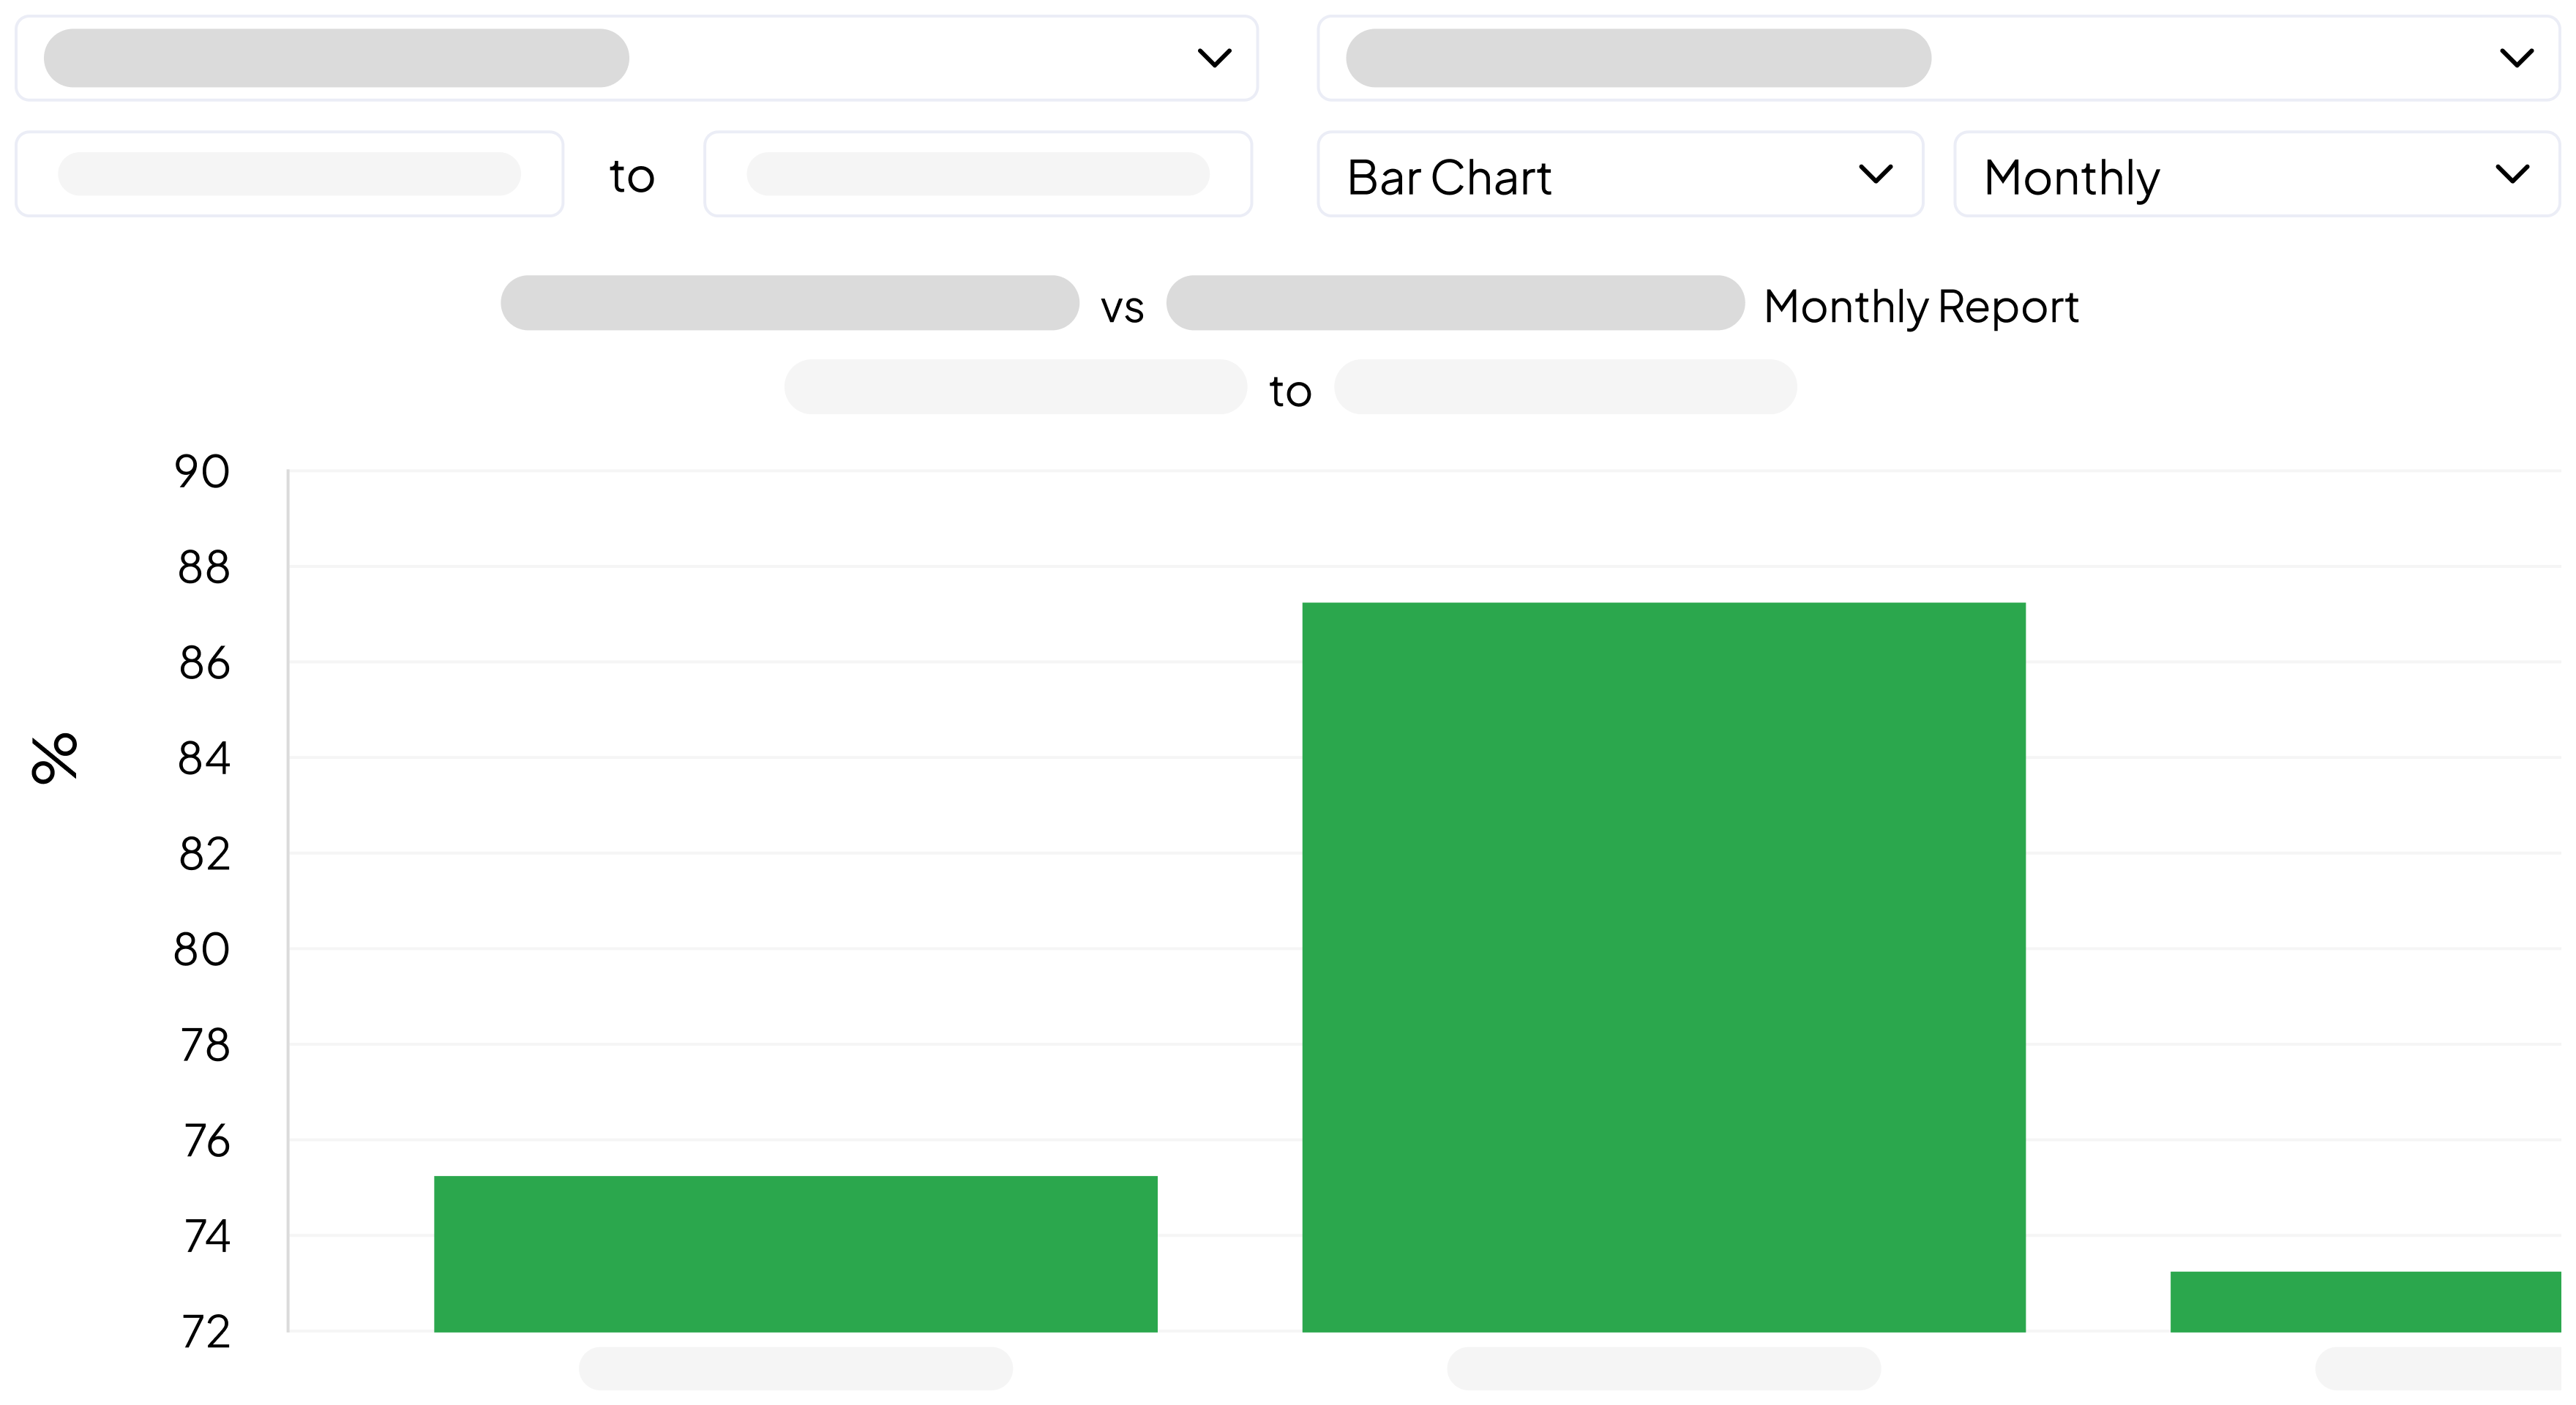Click the percentage axis label
This screenshot has height=1405, width=2576.
(x=55, y=757)
